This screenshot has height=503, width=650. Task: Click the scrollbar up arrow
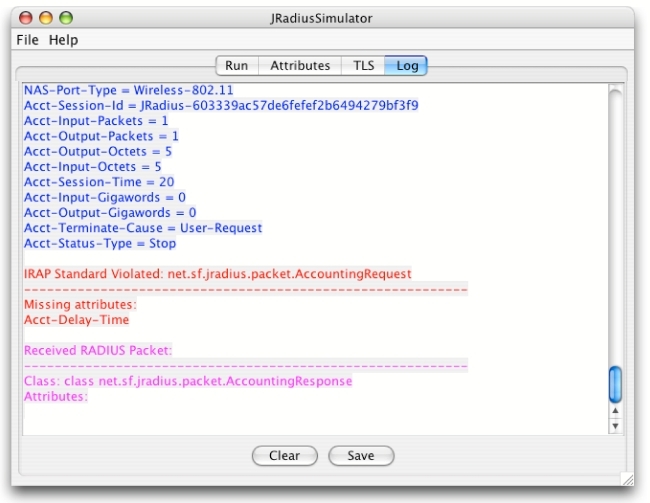coord(615,411)
